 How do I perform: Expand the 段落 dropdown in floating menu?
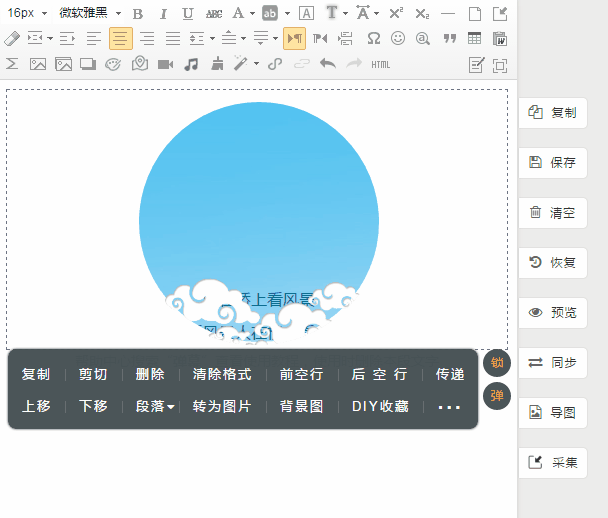(x=155, y=406)
